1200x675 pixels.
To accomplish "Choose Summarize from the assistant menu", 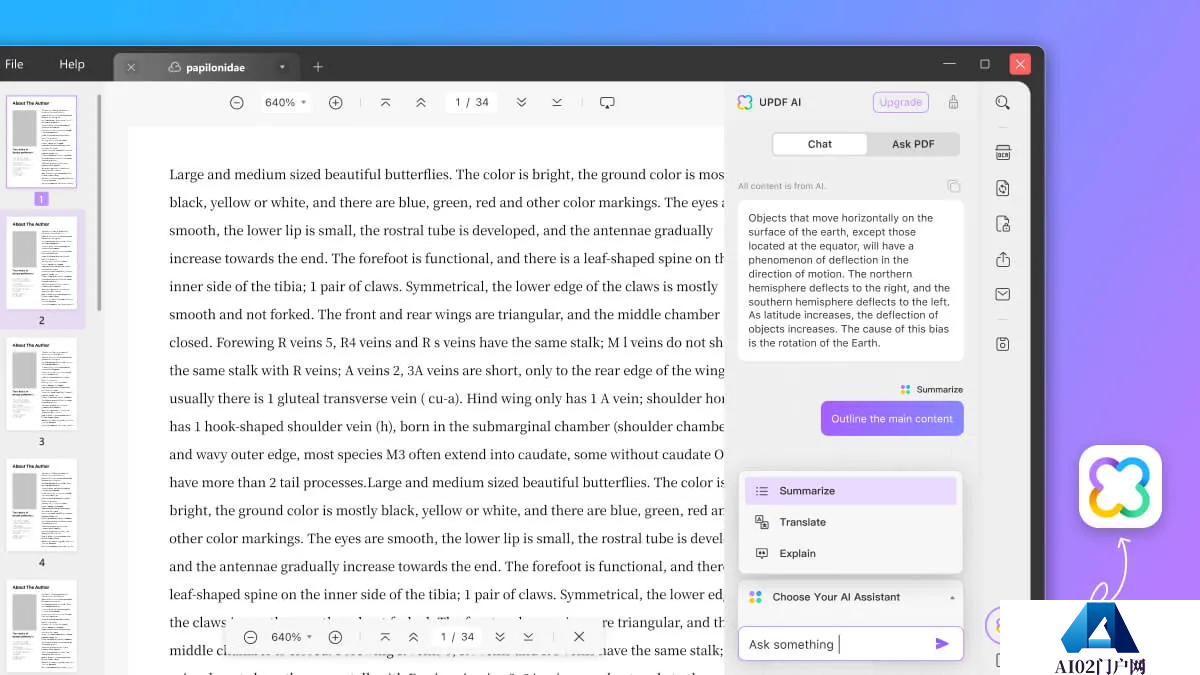I will (850, 491).
